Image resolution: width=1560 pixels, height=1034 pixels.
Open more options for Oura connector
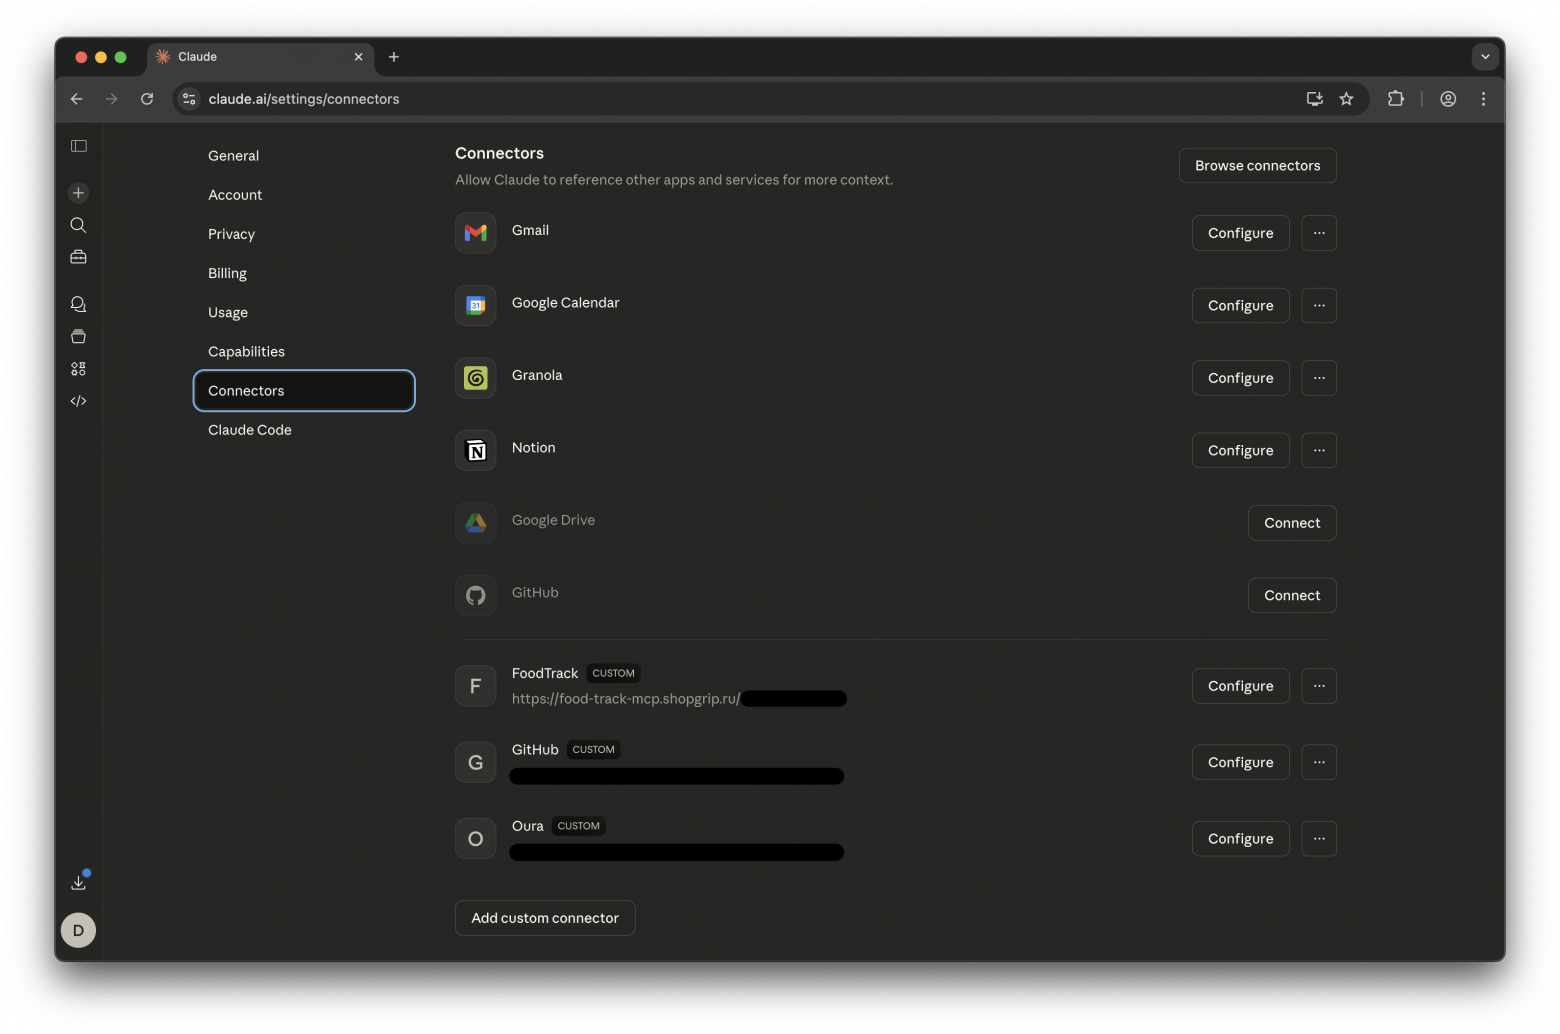click(1319, 839)
